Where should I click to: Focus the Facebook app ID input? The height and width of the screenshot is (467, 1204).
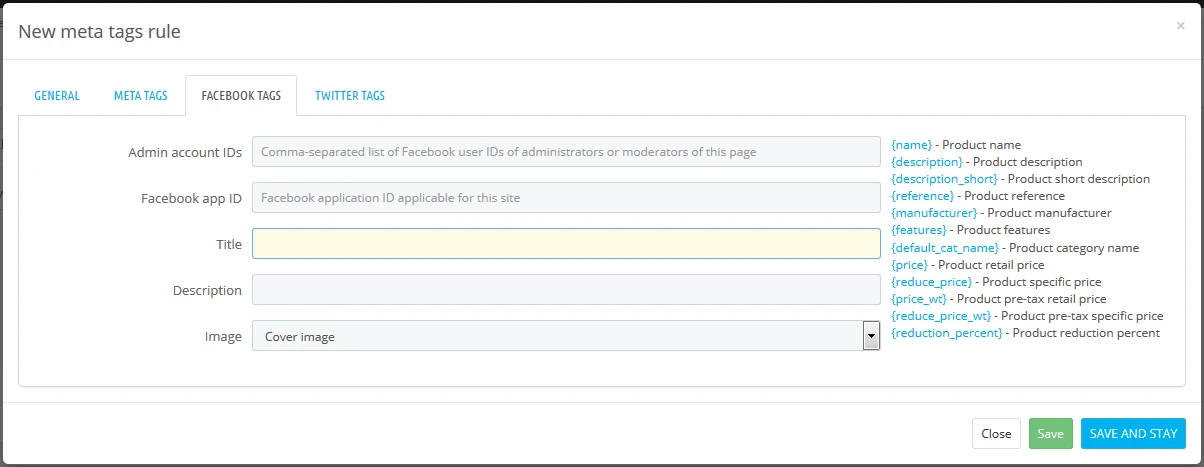[566, 198]
